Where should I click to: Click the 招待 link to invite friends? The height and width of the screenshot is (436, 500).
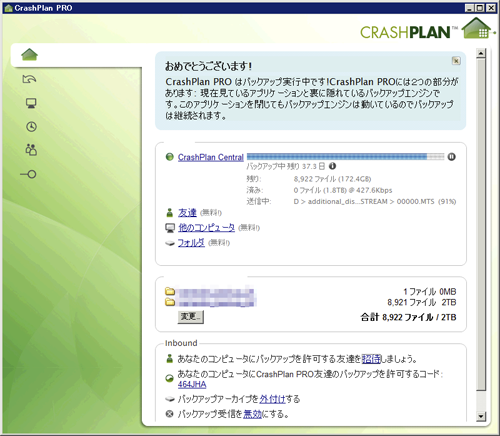click(x=371, y=359)
